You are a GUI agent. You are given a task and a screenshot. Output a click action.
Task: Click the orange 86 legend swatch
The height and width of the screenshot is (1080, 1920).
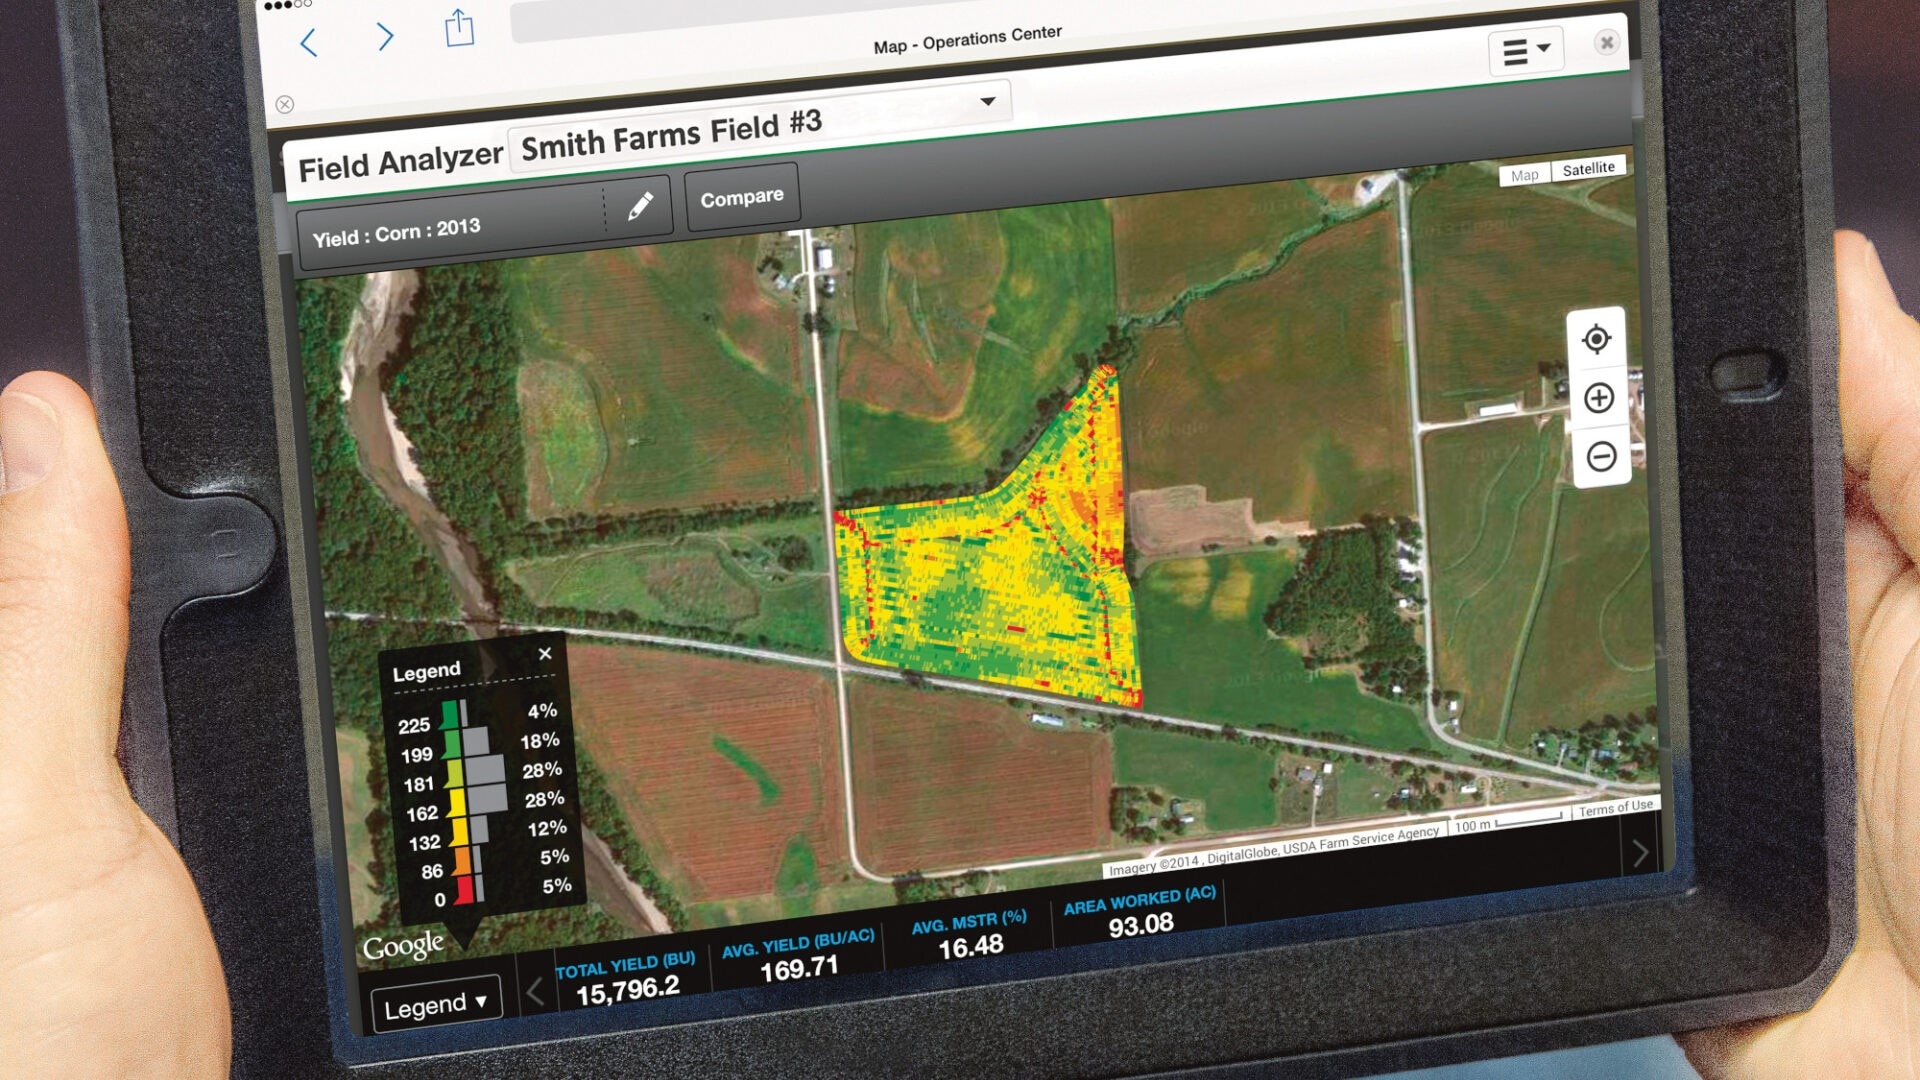pos(460,861)
